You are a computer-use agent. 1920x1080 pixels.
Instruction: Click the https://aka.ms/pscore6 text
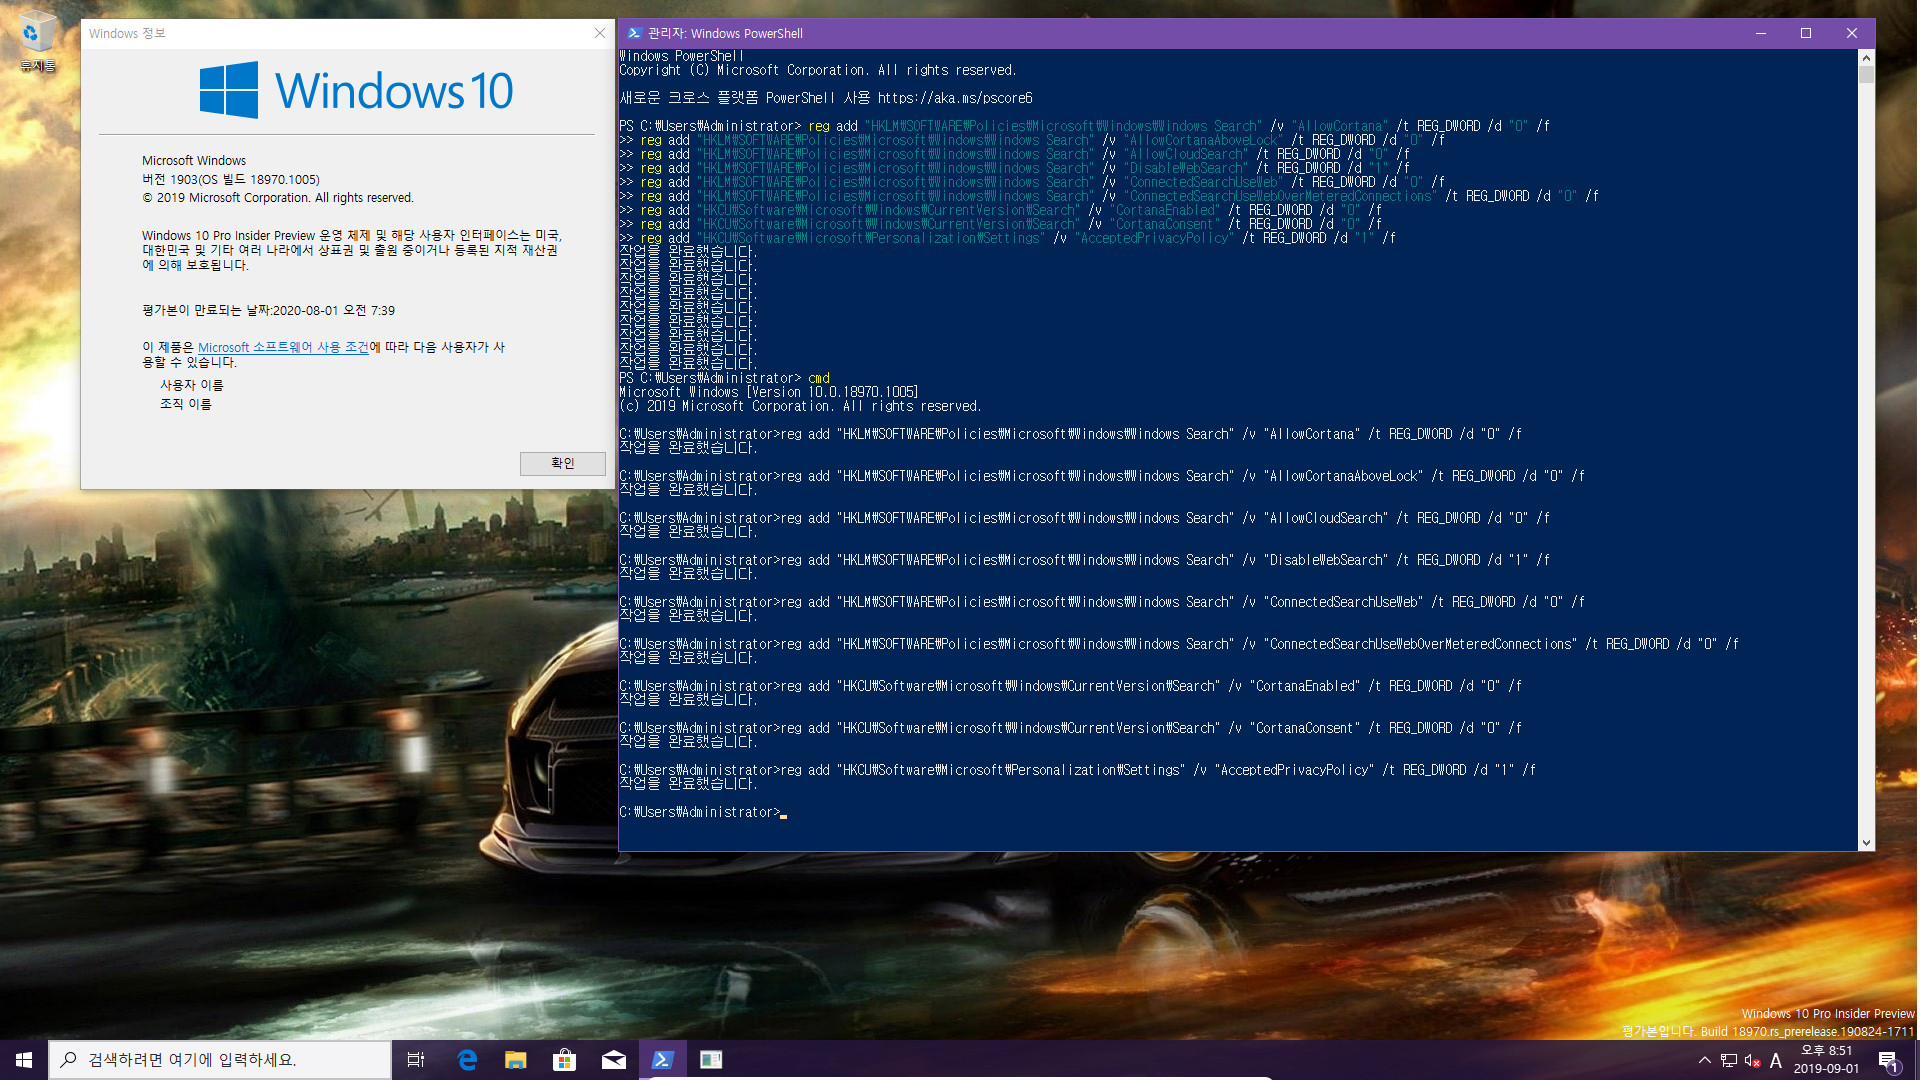pyautogui.click(x=955, y=98)
